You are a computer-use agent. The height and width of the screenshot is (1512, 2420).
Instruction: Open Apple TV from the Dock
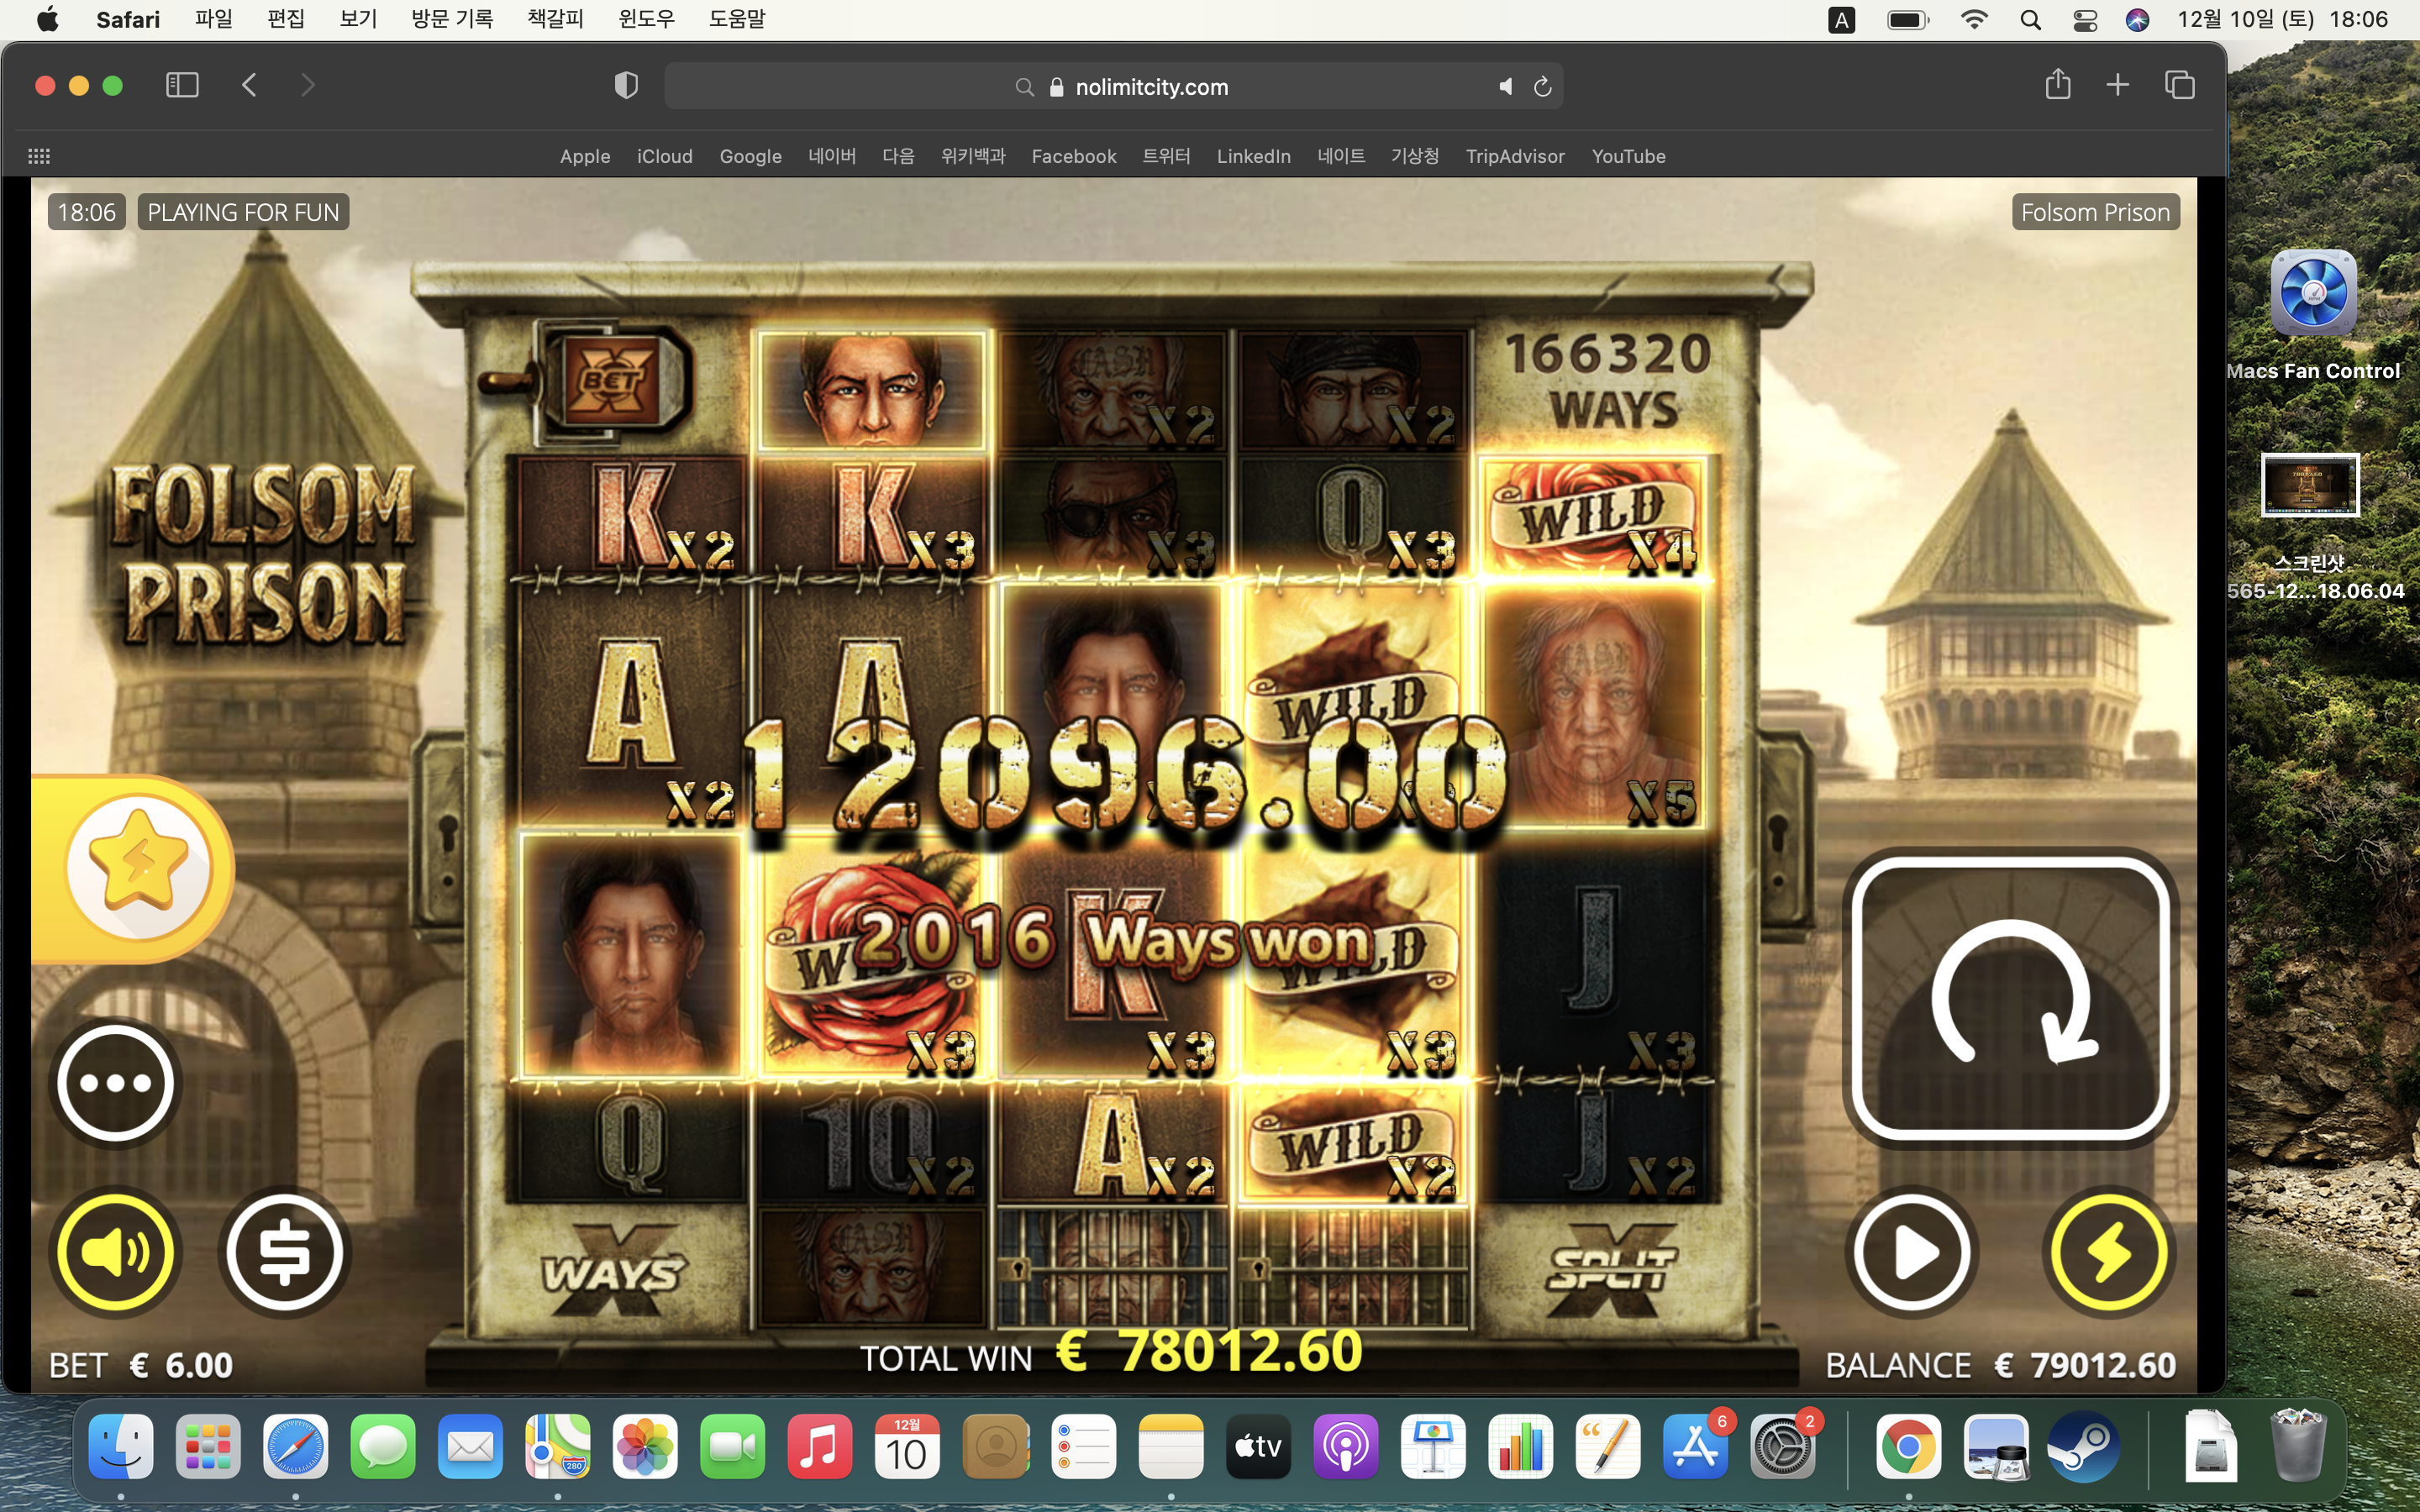1258,1446
